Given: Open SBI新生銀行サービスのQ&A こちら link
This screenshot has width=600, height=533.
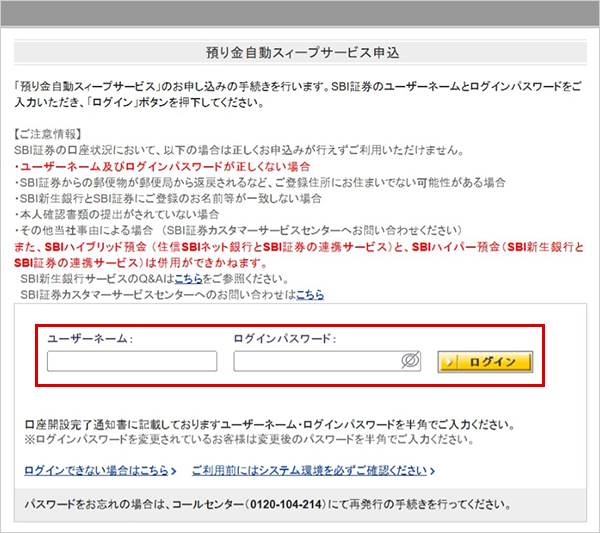Looking at the screenshot, I should pos(188,279).
